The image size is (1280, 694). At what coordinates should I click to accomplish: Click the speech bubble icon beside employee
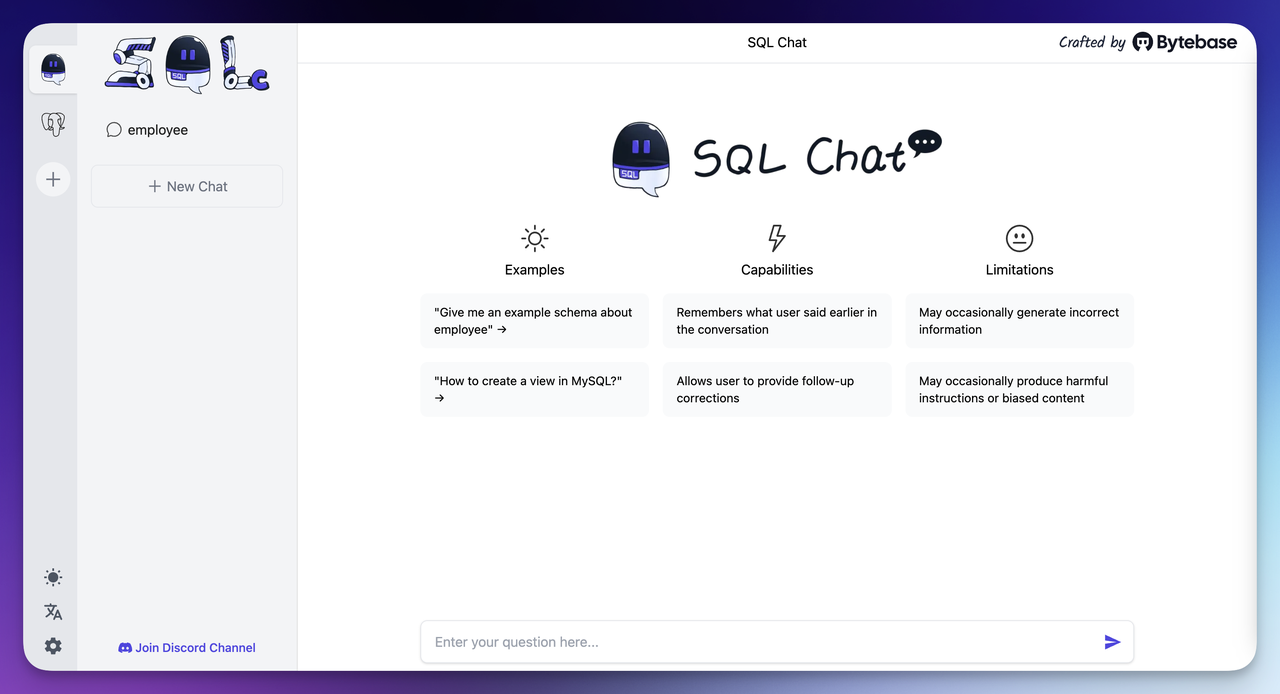(114, 130)
